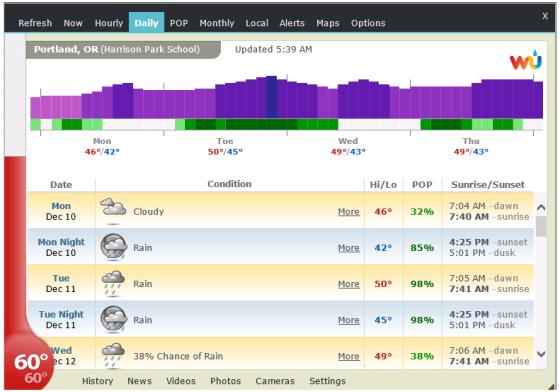
Task: Open the Monthly tab
Action: pos(217,23)
